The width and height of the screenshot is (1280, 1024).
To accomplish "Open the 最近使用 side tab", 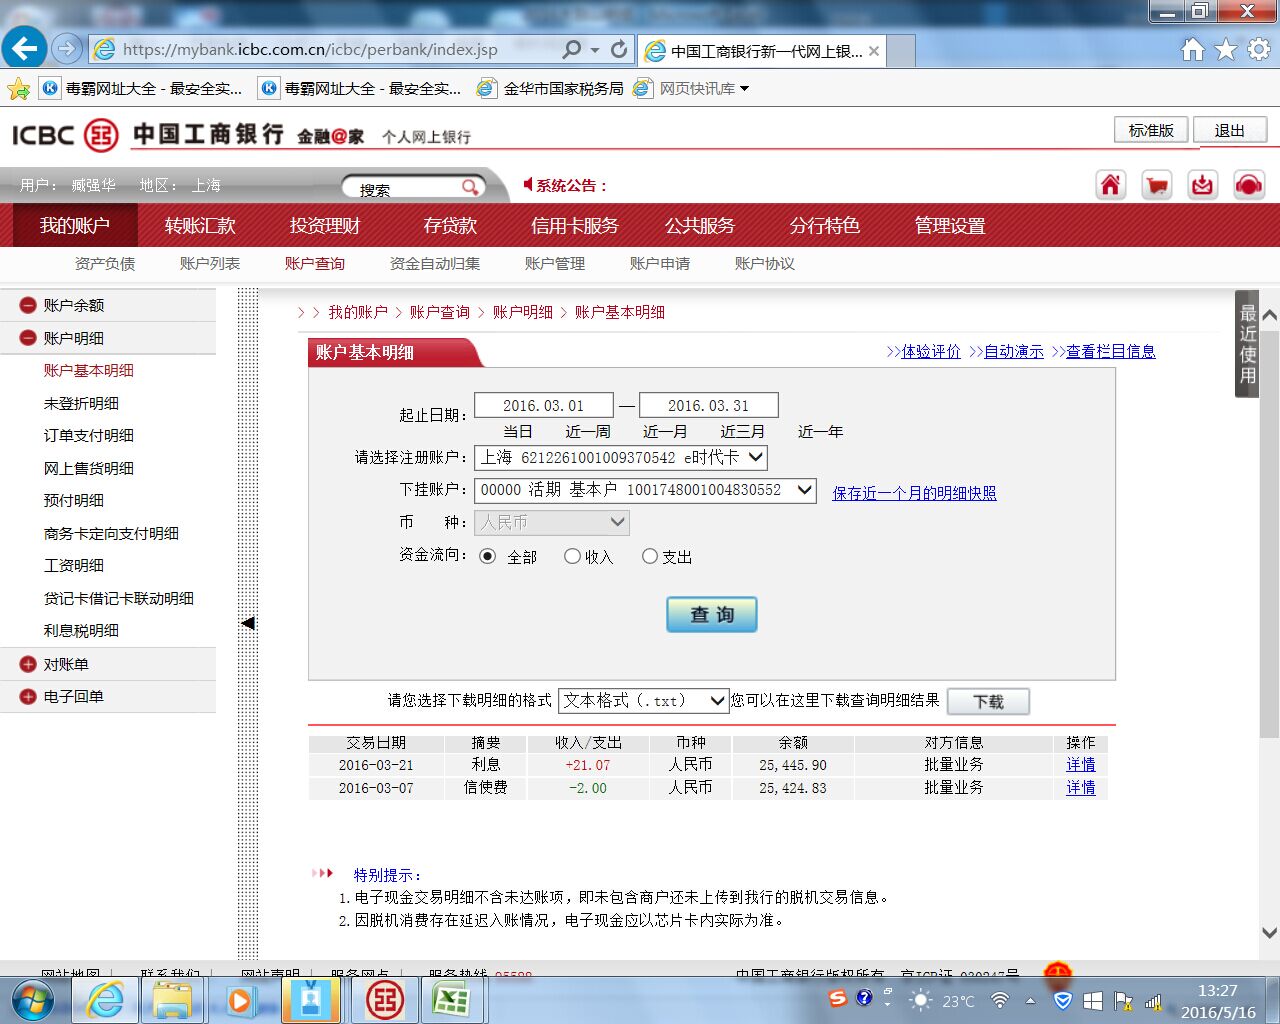I will (1247, 345).
